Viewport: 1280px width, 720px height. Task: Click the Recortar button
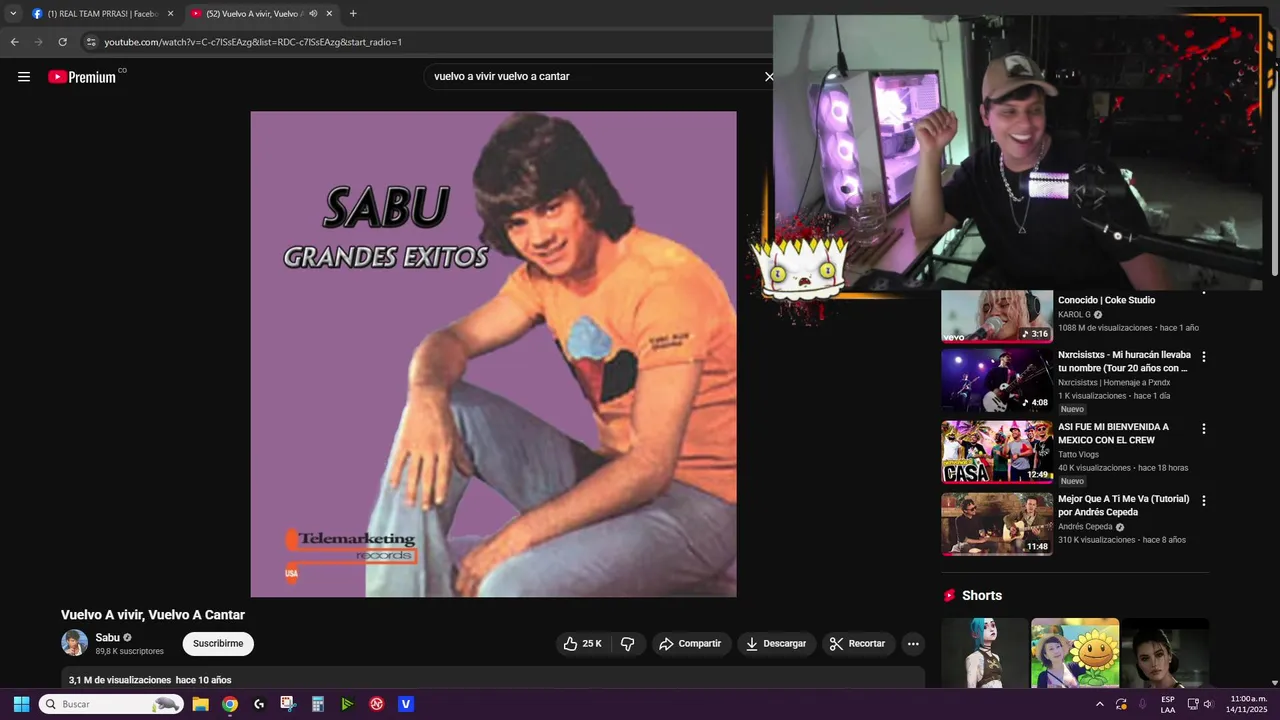(x=859, y=644)
